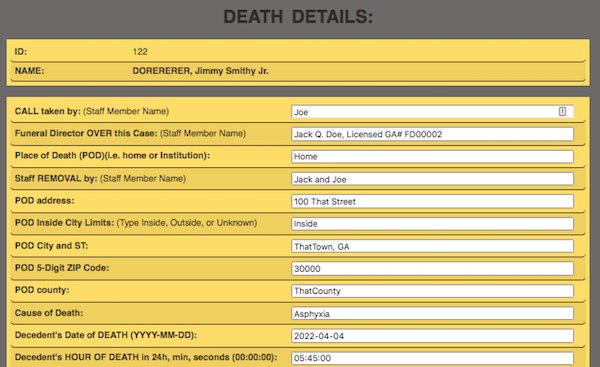Click the POD City and ST field
The width and height of the screenshot is (600, 367).
tap(432, 246)
